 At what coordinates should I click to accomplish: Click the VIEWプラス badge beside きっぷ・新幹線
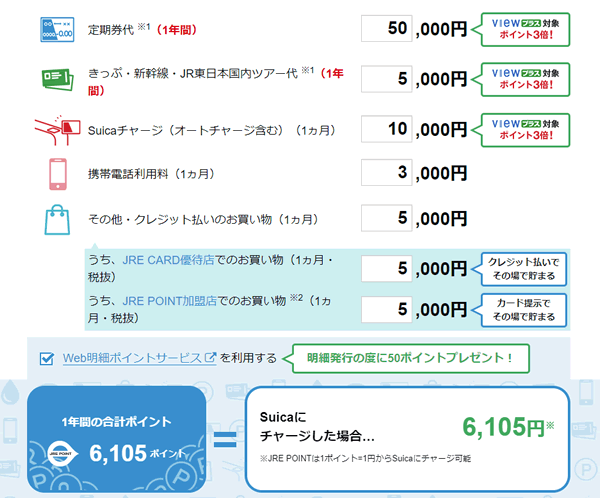pyautogui.click(x=525, y=80)
